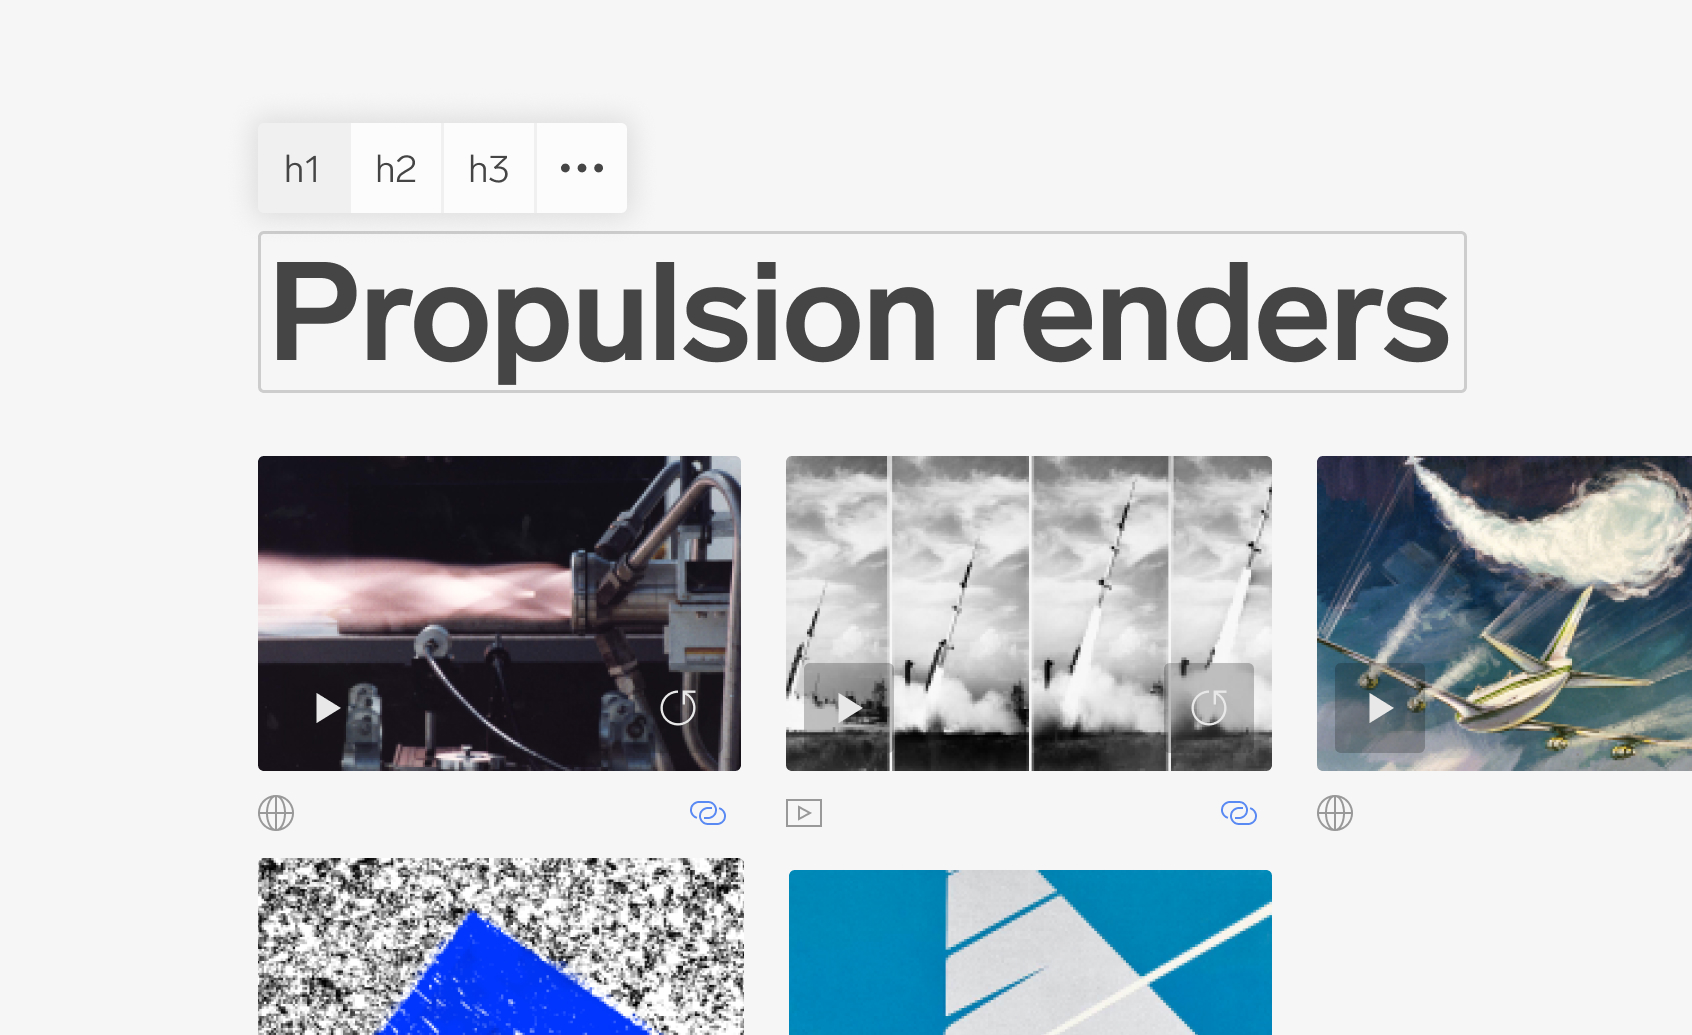Click the globe icon under engine test image
The image size is (1692, 1035).
(276, 813)
